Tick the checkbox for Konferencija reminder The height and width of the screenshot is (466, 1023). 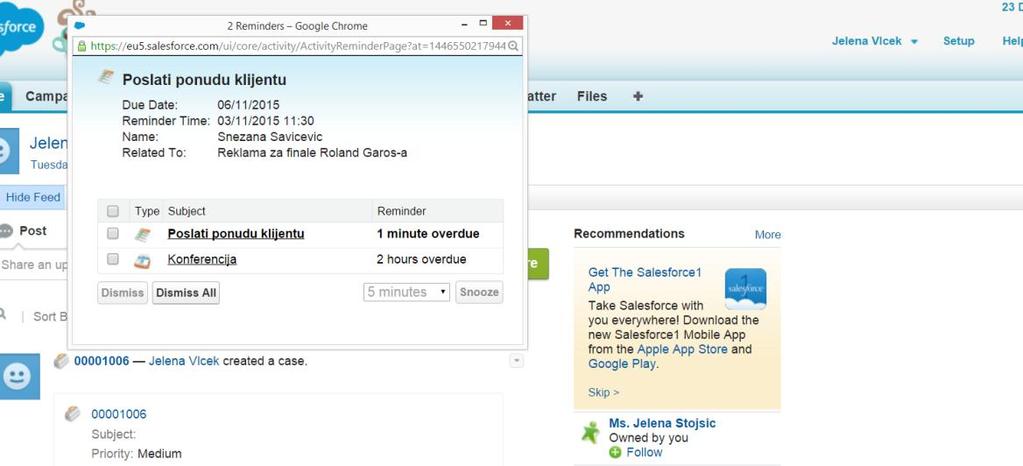tap(113, 259)
